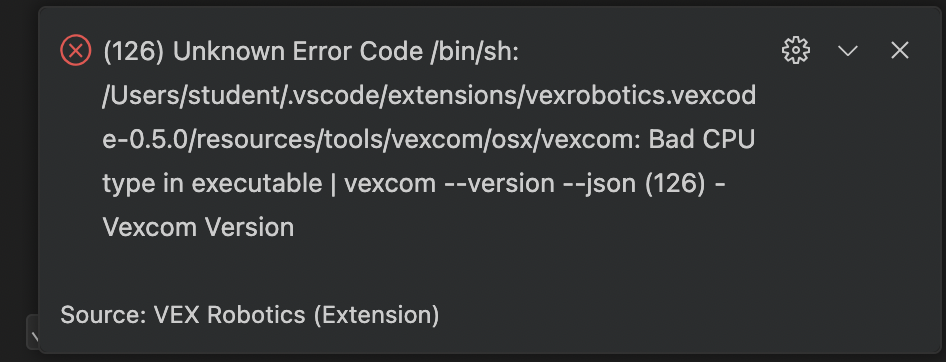Image resolution: width=946 pixels, height=362 pixels.
Task: Click the "Source: VEX Robotics (Extension)" label
Action: (x=250, y=315)
